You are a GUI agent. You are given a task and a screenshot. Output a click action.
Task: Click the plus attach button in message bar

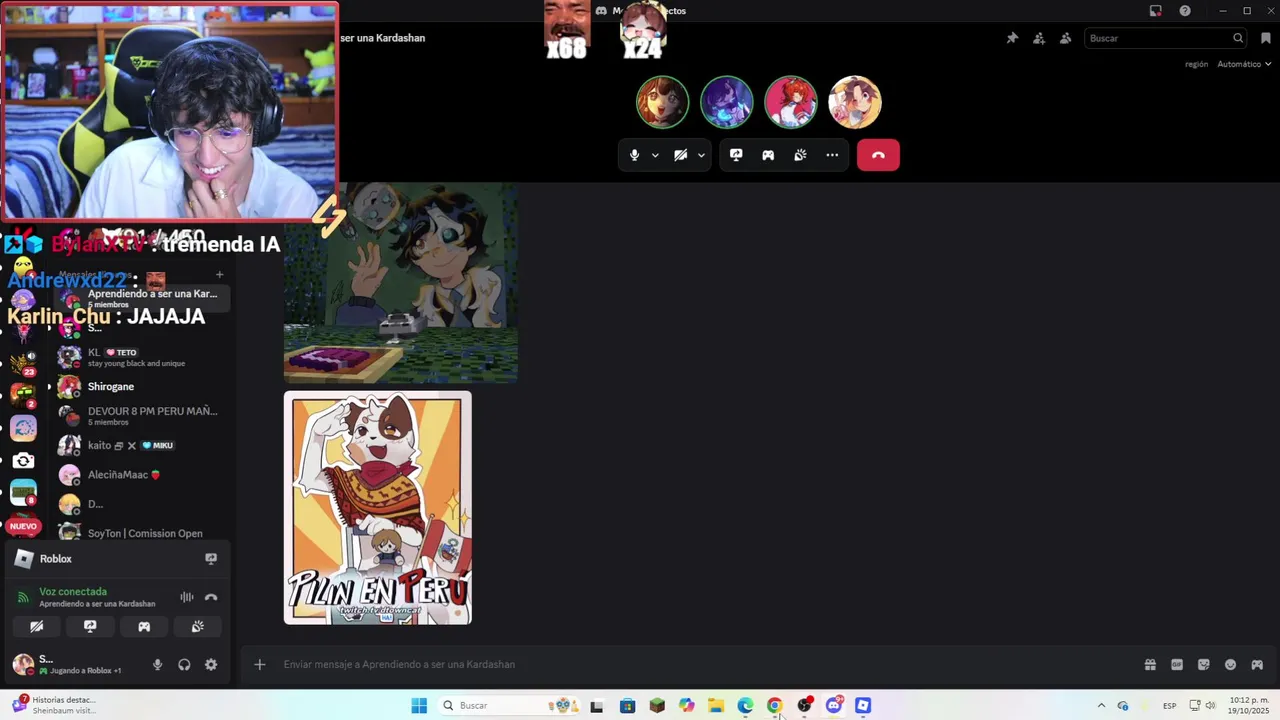[x=259, y=664]
